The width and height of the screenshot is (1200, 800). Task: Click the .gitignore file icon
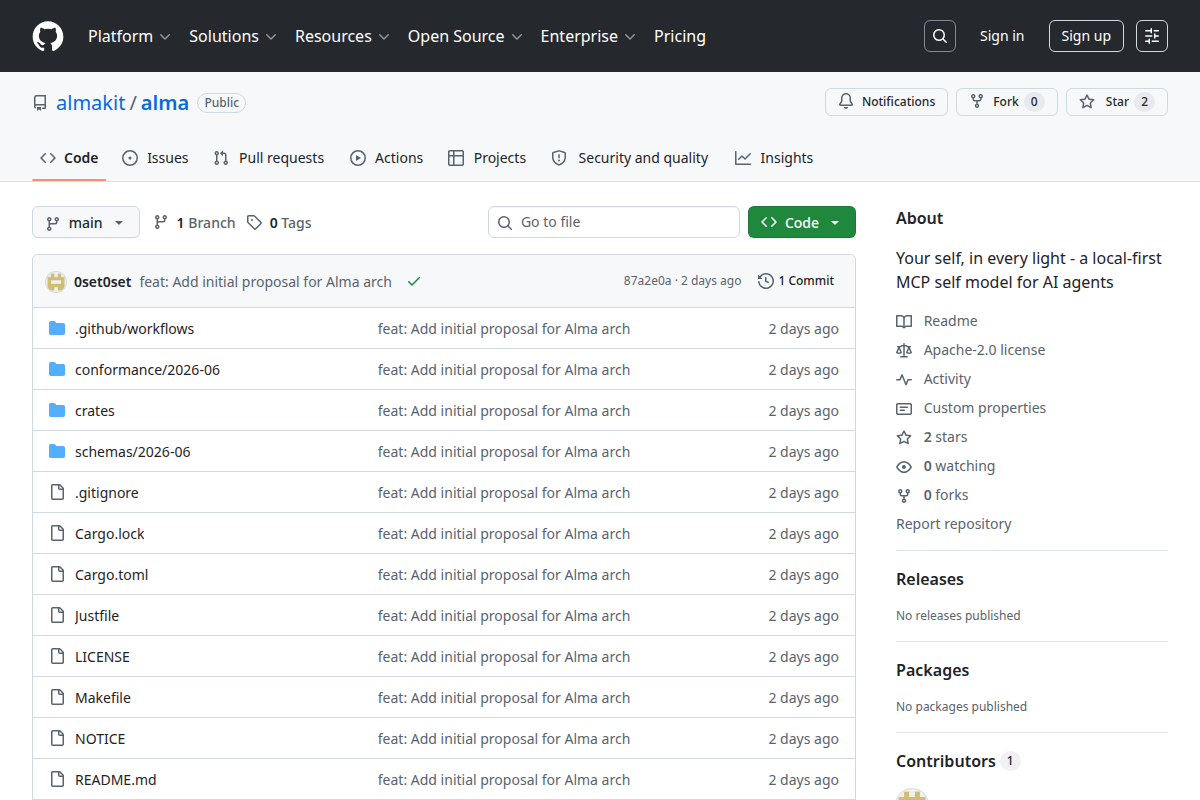point(57,493)
